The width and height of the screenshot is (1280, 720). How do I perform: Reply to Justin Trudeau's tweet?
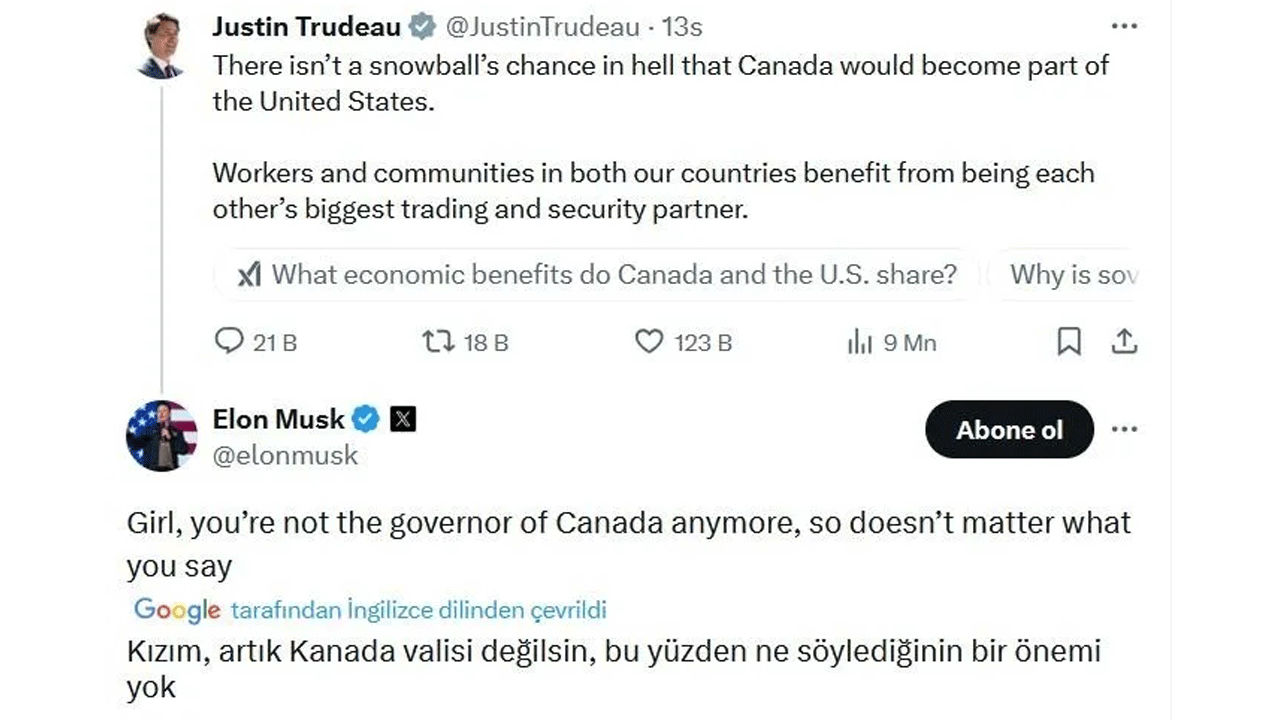pyautogui.click(x=227, y=342)
